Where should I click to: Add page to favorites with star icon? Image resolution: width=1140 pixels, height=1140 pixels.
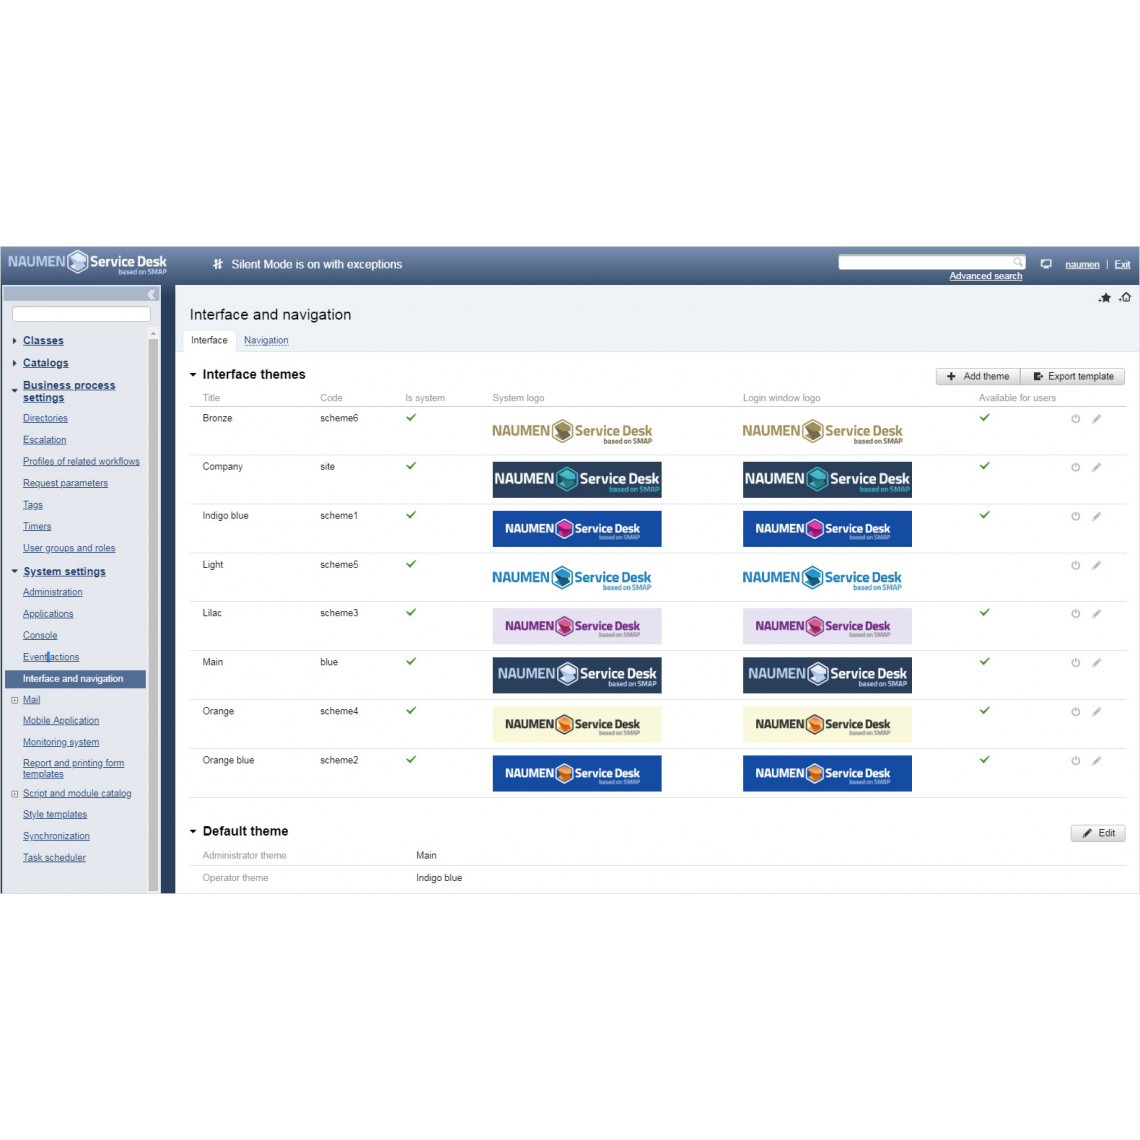point(1105,297)
